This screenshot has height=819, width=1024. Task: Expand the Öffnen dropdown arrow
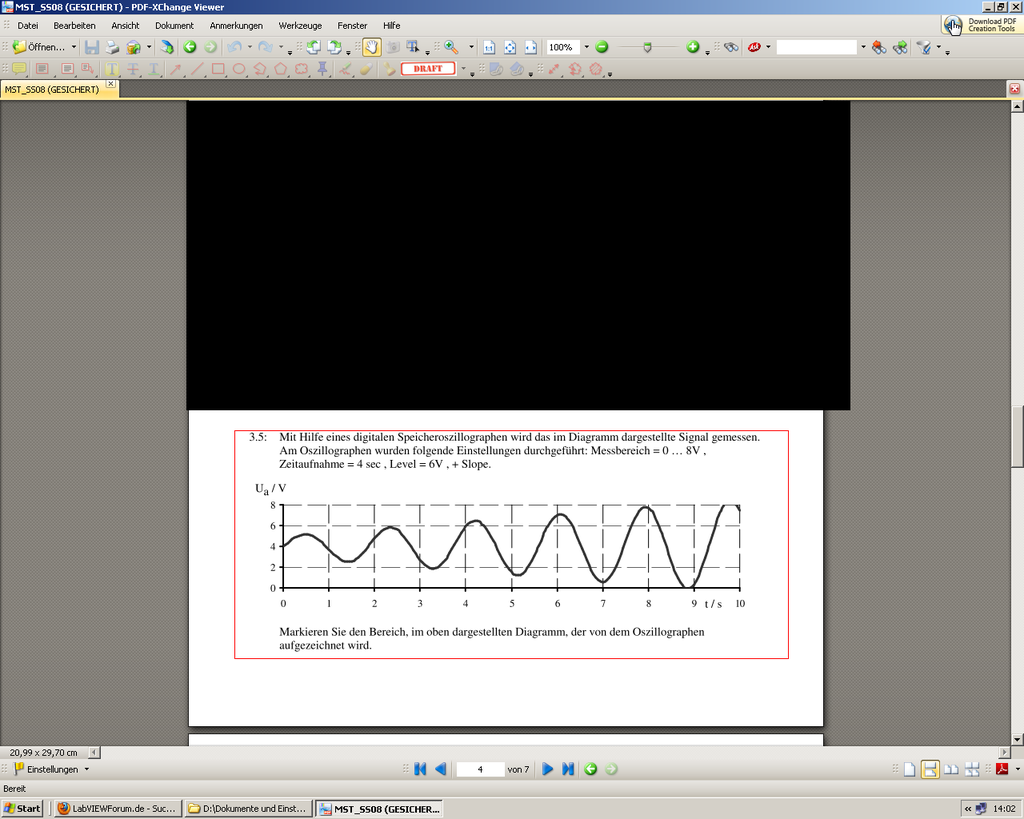[x=74, y=47]
